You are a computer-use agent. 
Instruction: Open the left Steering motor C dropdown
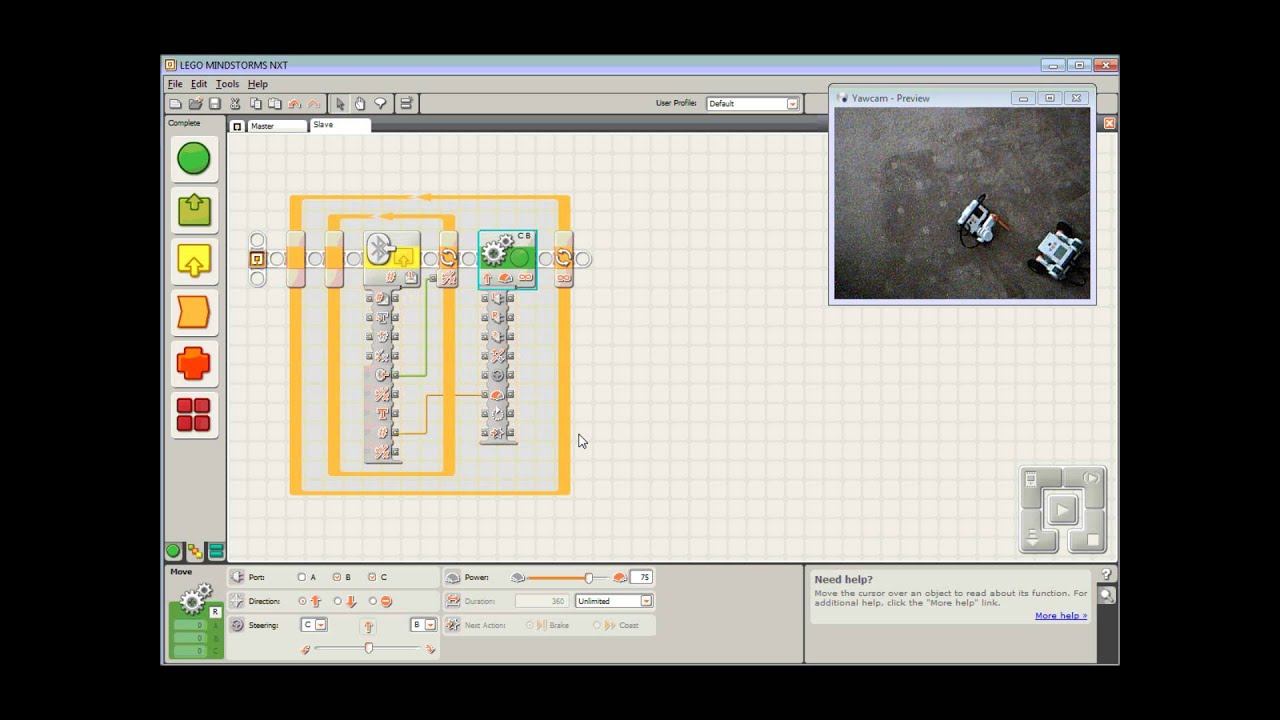320,625
